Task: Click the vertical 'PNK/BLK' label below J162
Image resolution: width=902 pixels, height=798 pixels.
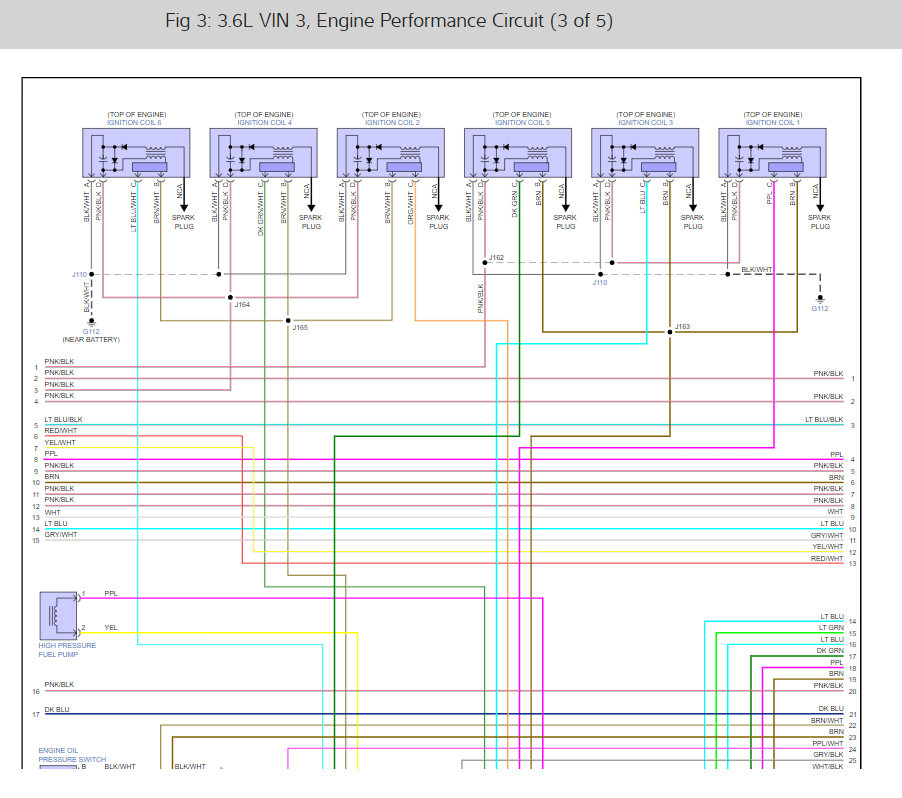Action: pyautogui.click(x=480, y=299)
